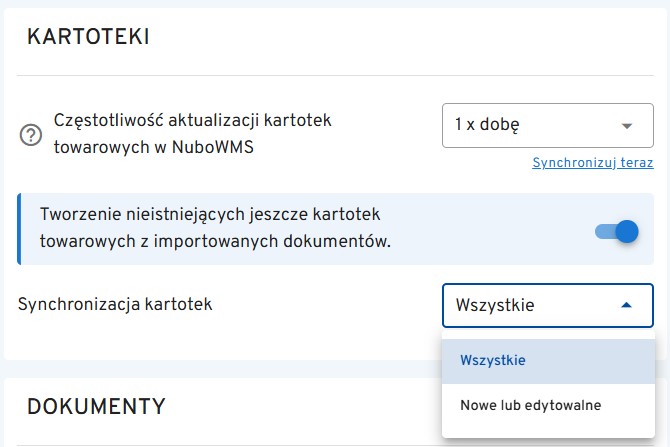Click the DOKUMENTY section heading
The height and width of the screenshot is (447, 670).
pos(96,406)
